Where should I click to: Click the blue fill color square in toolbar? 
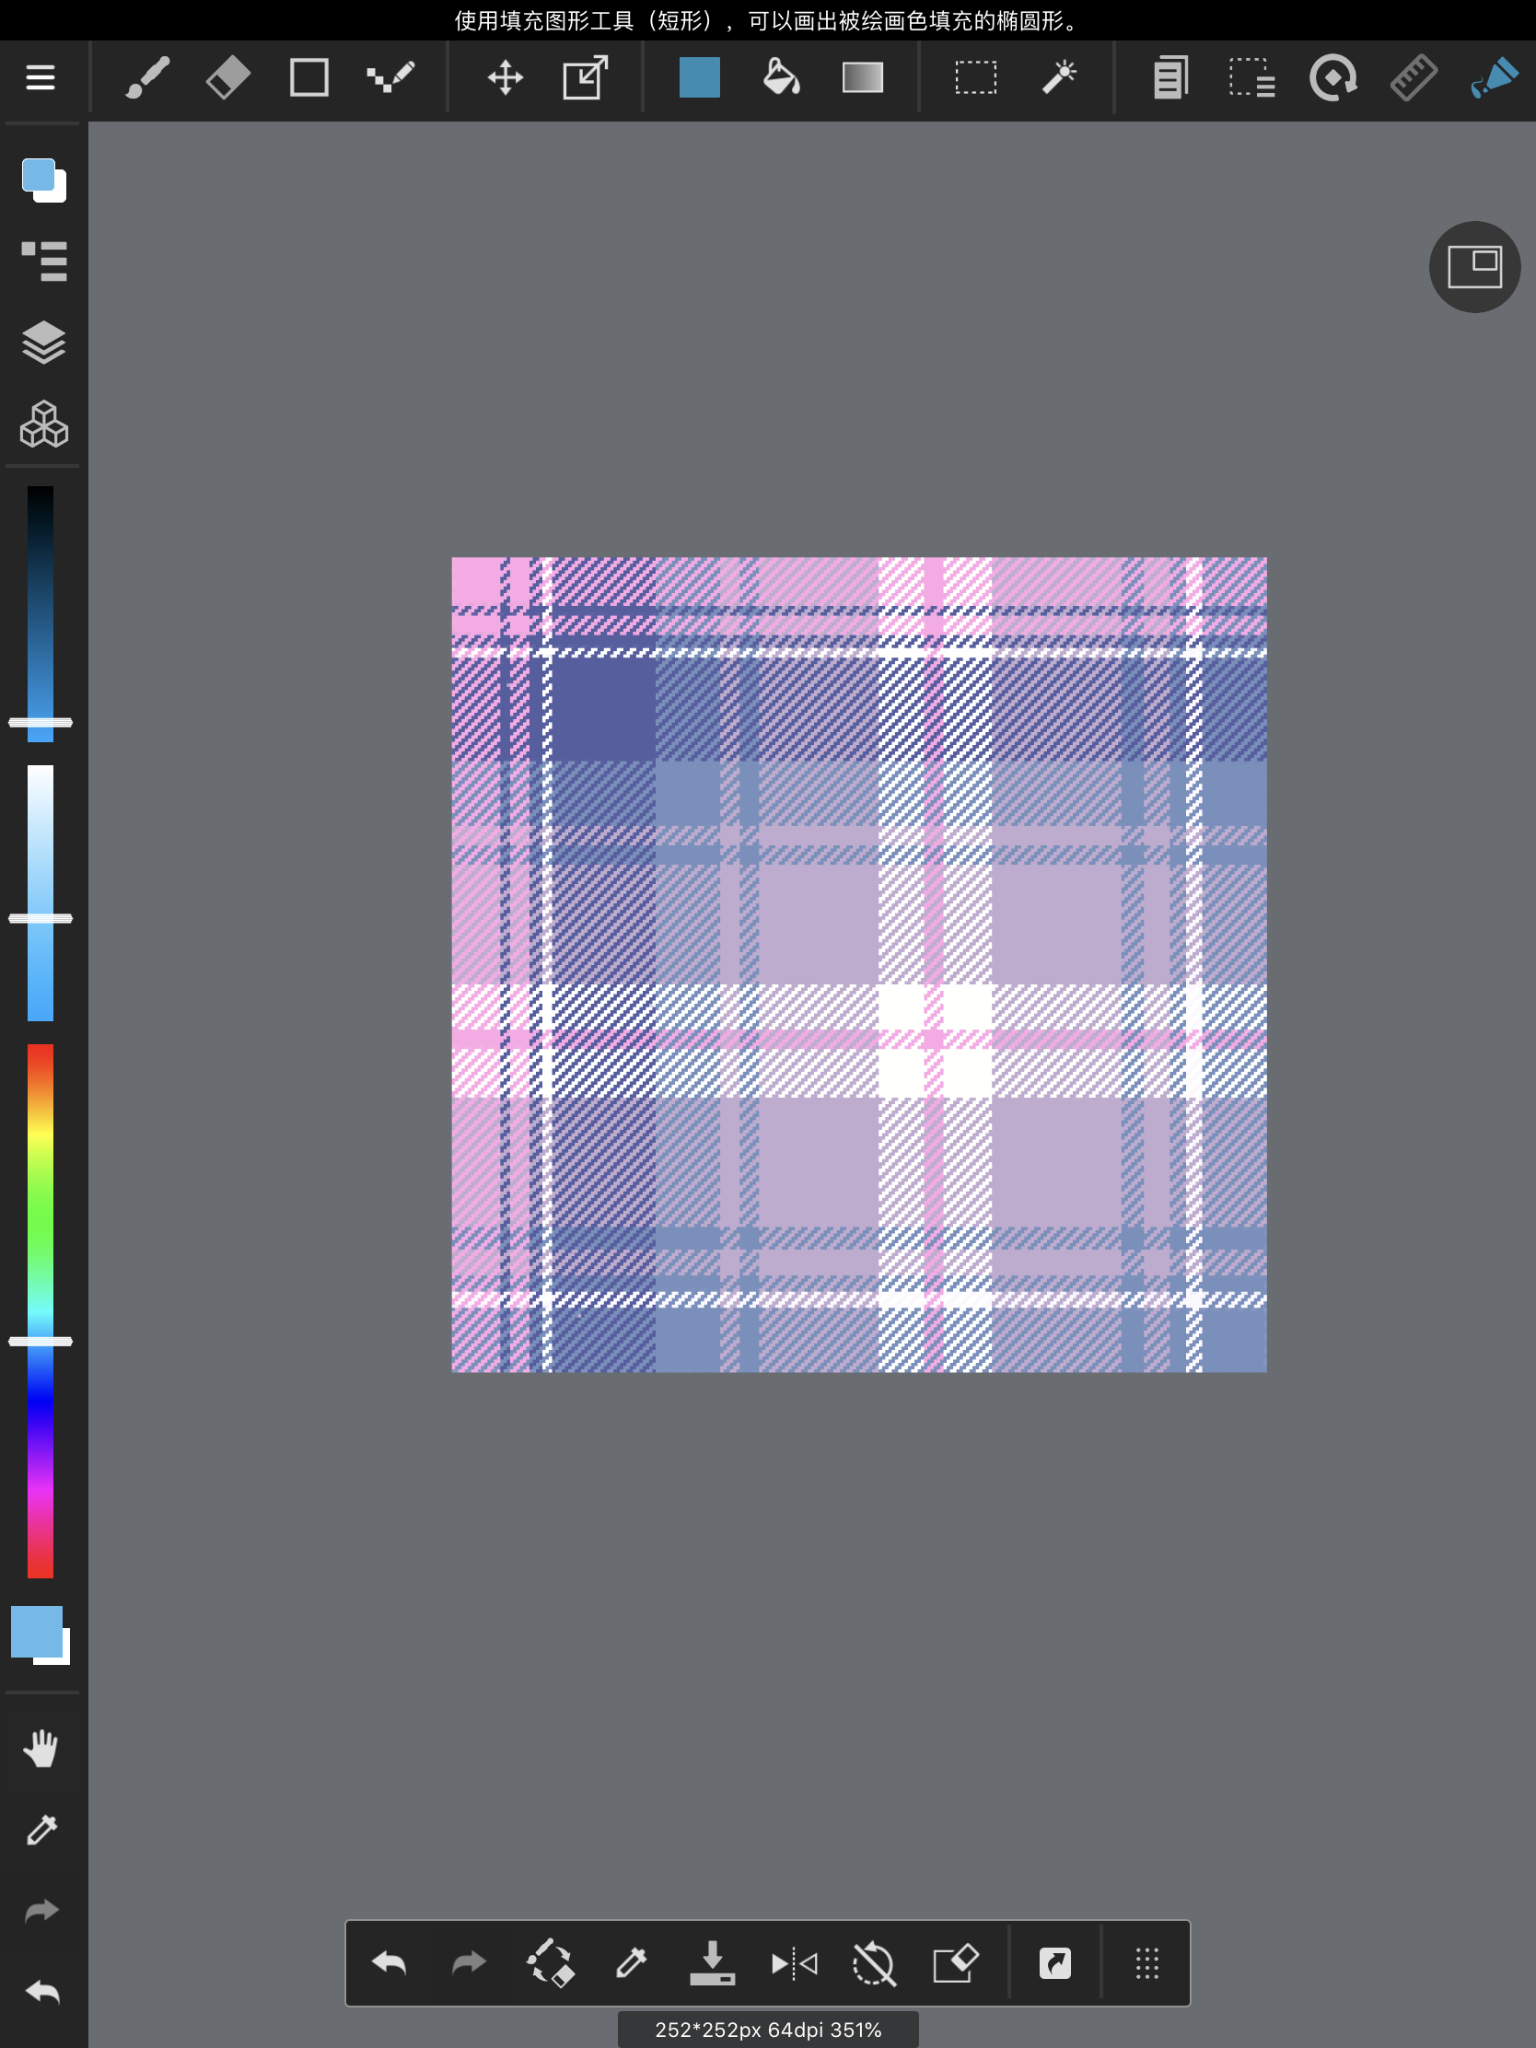699,78
